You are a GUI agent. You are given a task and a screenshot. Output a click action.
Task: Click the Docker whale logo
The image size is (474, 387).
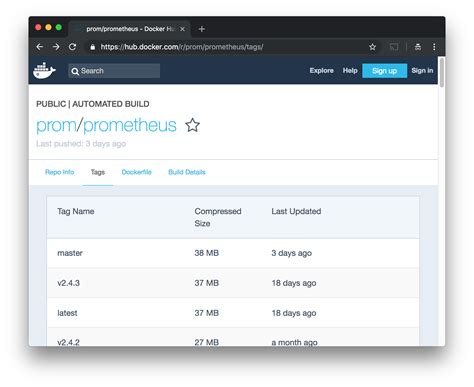[x=44, y=71]
